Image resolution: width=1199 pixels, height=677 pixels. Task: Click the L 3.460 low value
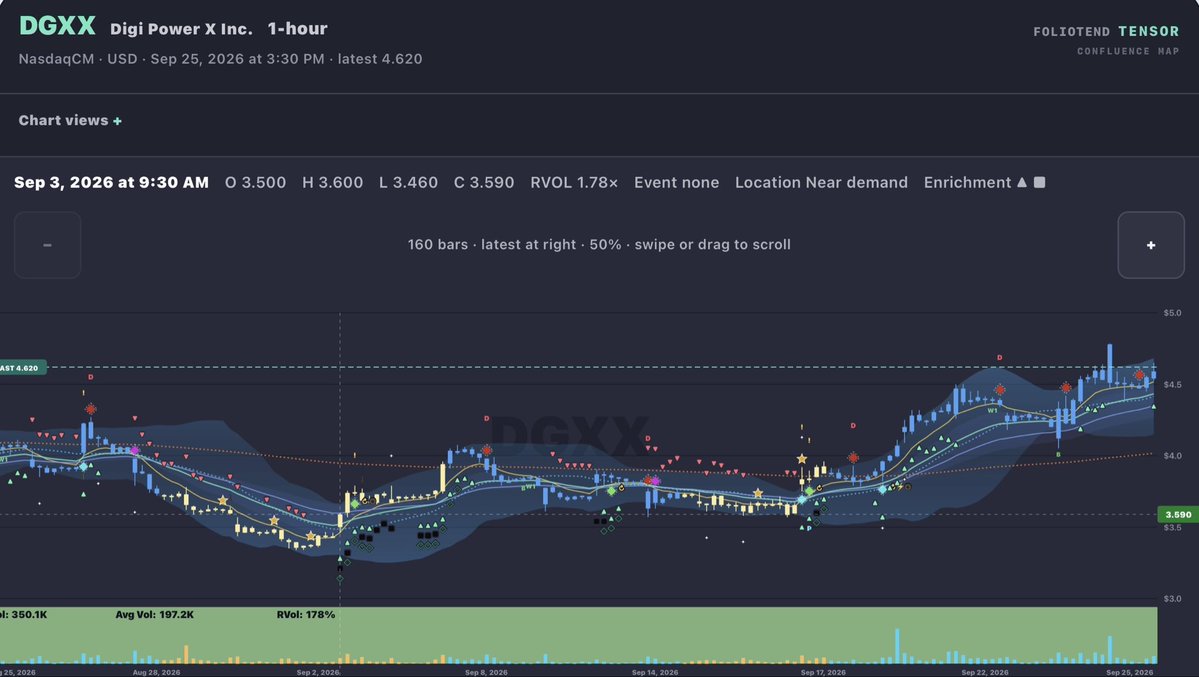[x=408, y=182]
